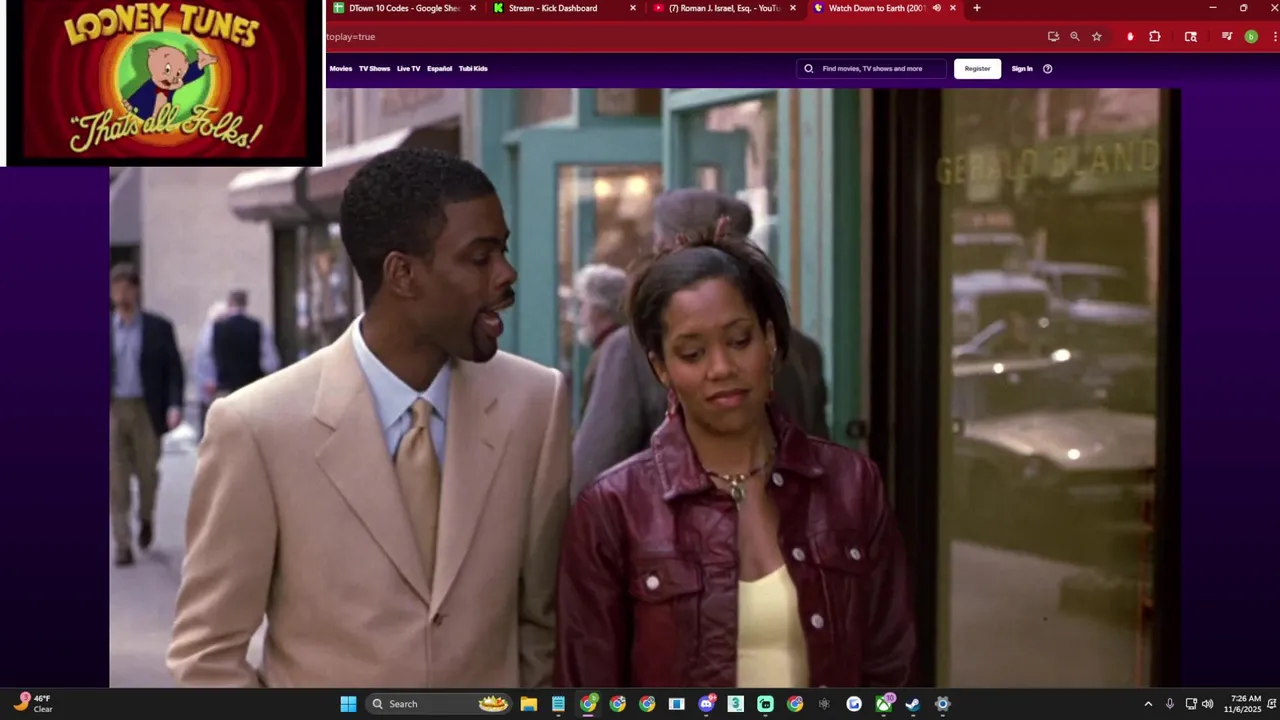The width and height of the screenshot is (1280, 720).
Task: Open the network status tray icon
Action: pyautogui.click(x=1191, y=704)
